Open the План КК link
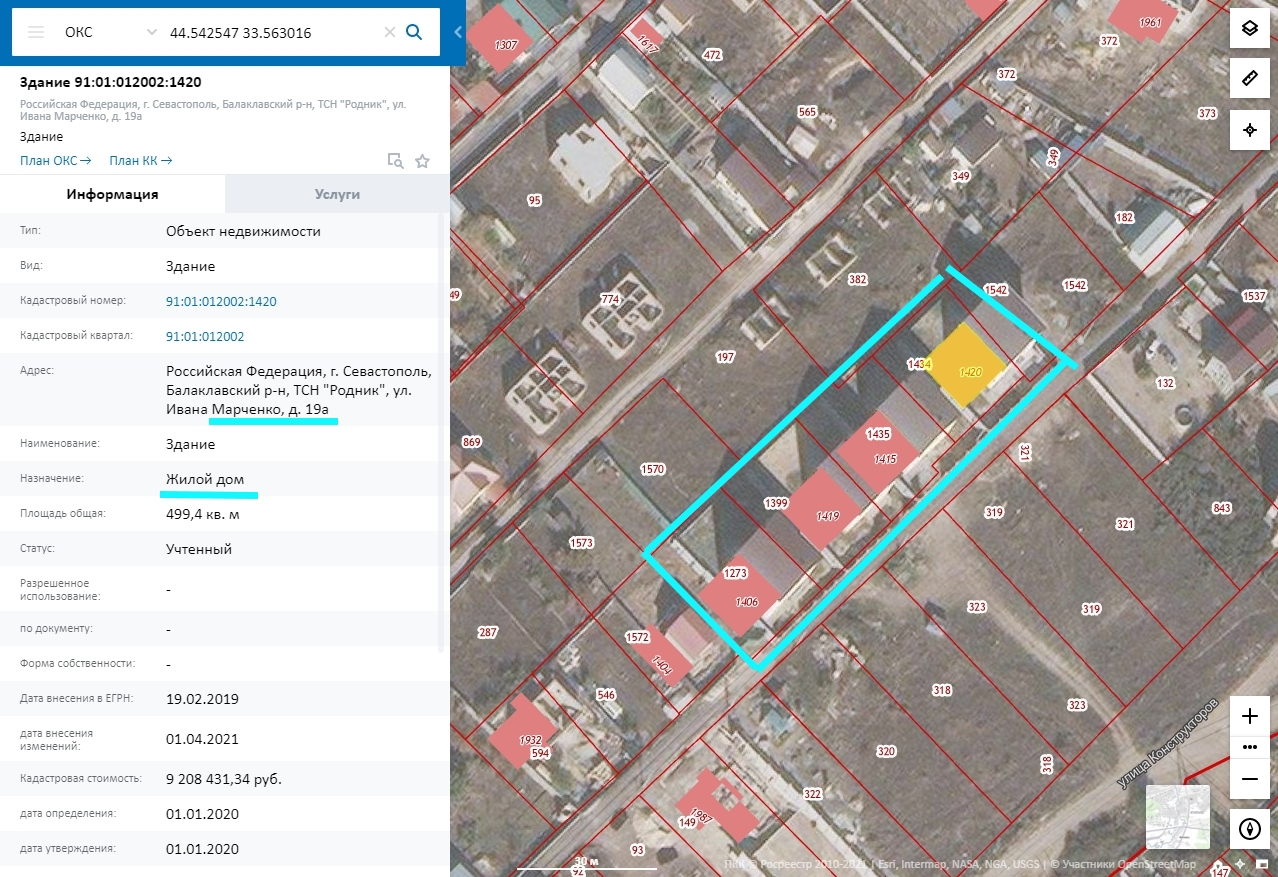1278x877 pixels. click(x=140, y=160)
